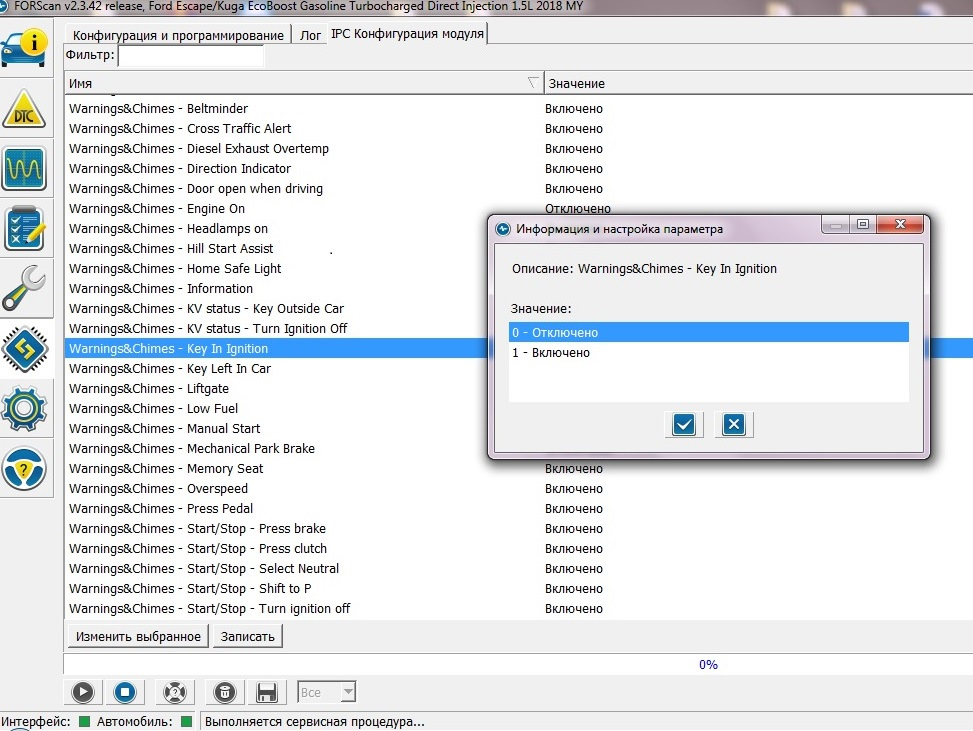The height and width of the screenshot is (731, 973).
Task: Select 'Start/Stop - Turn ignition off' row
Action: coord(519,609)
